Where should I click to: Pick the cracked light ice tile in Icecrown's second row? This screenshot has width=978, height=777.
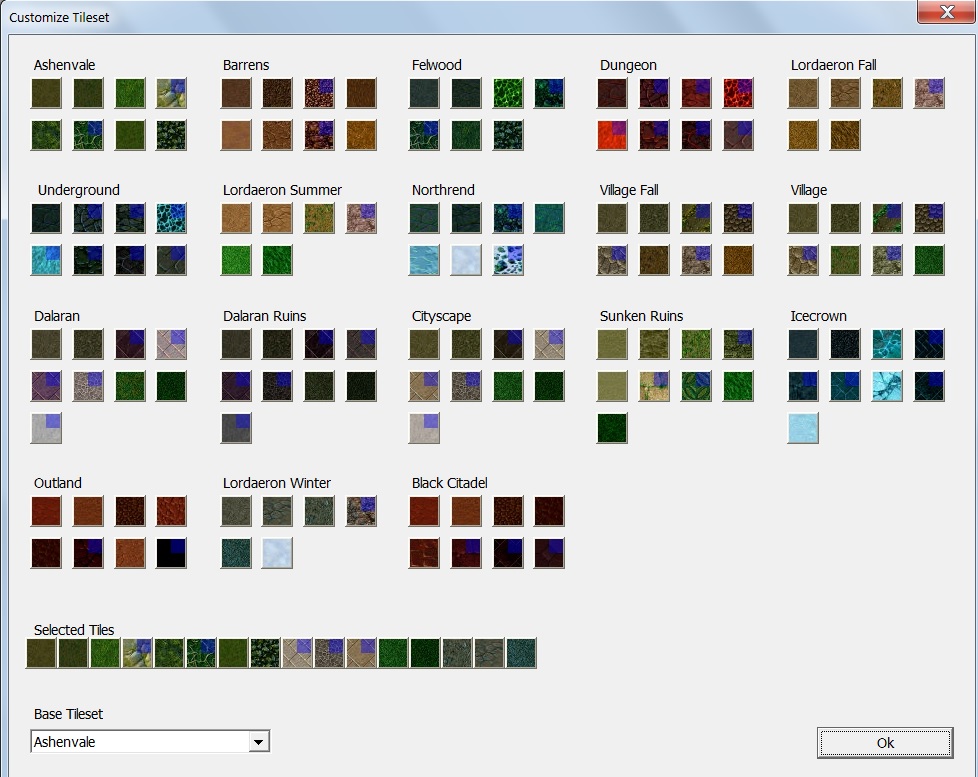887,386
